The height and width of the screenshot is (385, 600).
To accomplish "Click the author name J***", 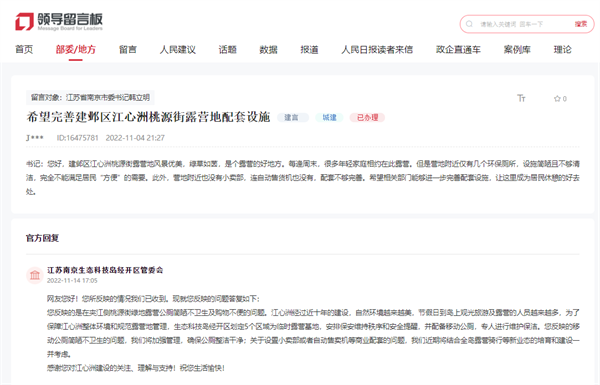I will click(35, 138).
